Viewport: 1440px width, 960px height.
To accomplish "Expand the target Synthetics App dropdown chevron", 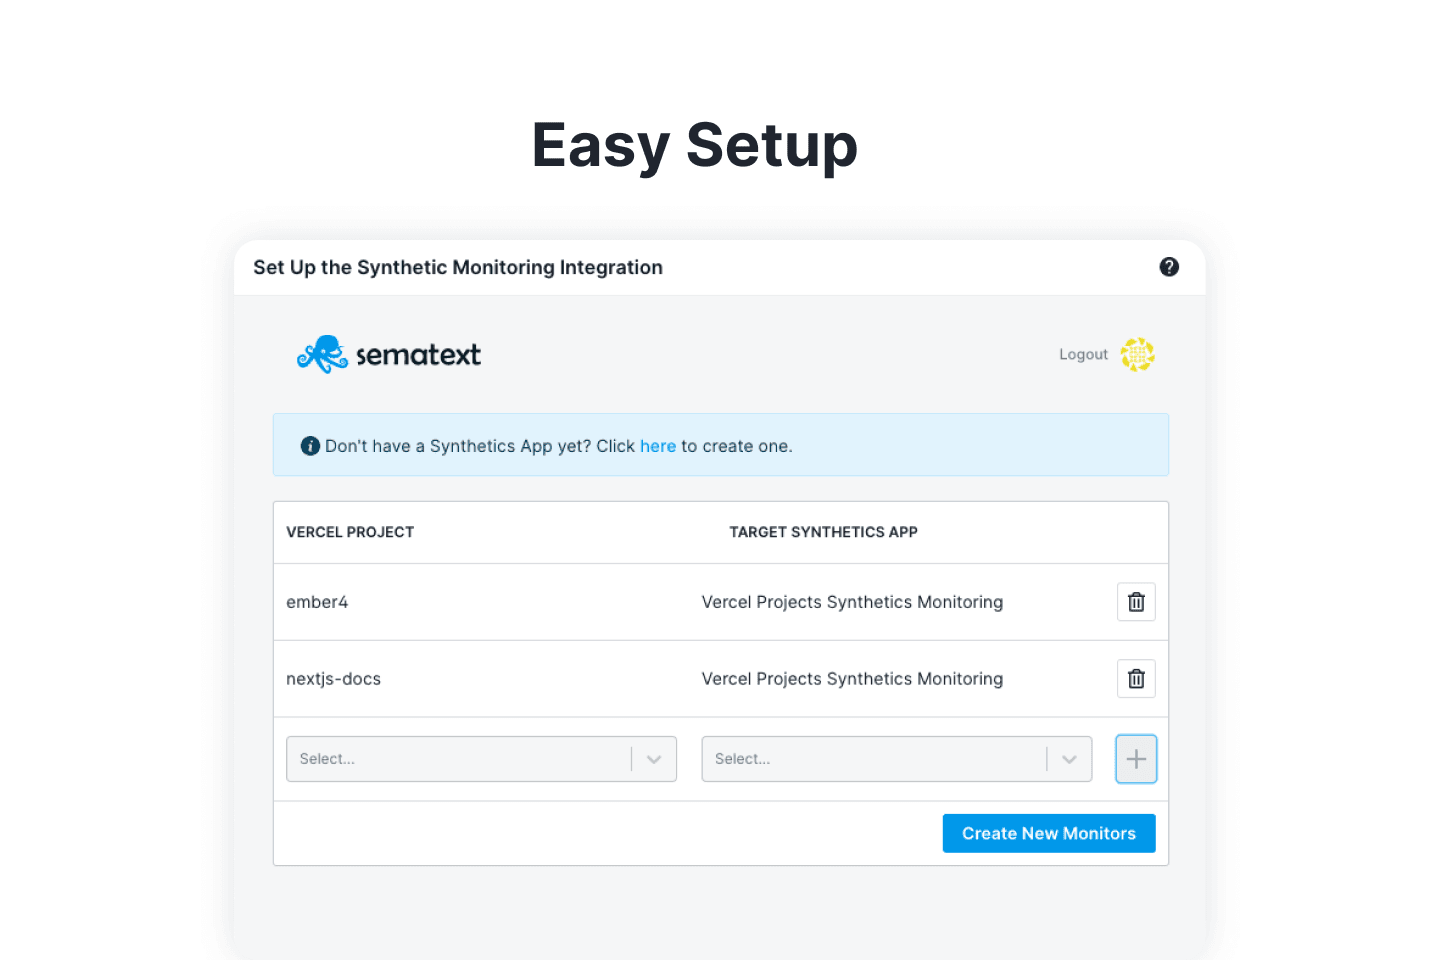I will coord(1069,759).
